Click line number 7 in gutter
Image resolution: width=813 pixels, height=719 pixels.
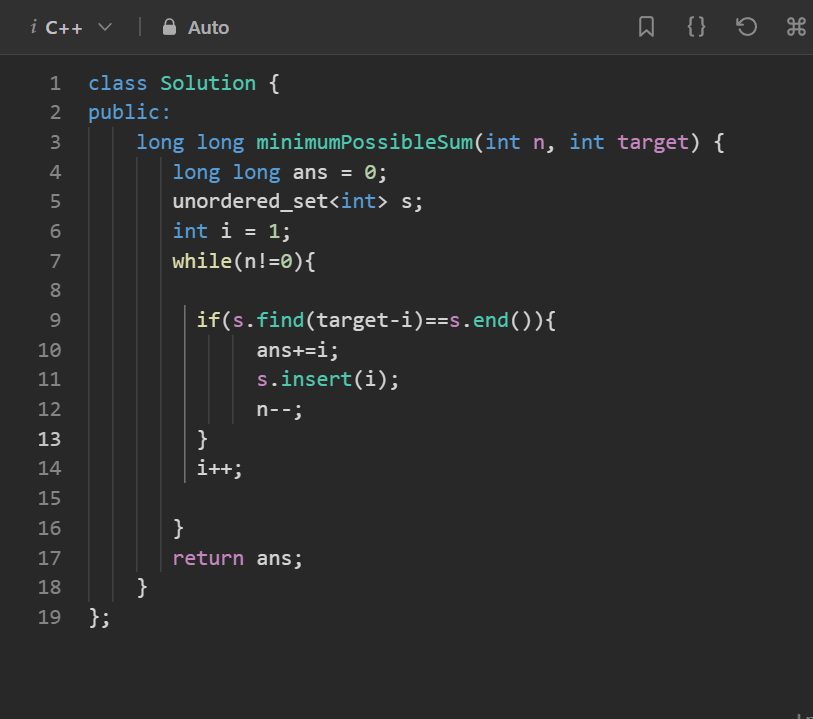[x=55, y=261]
